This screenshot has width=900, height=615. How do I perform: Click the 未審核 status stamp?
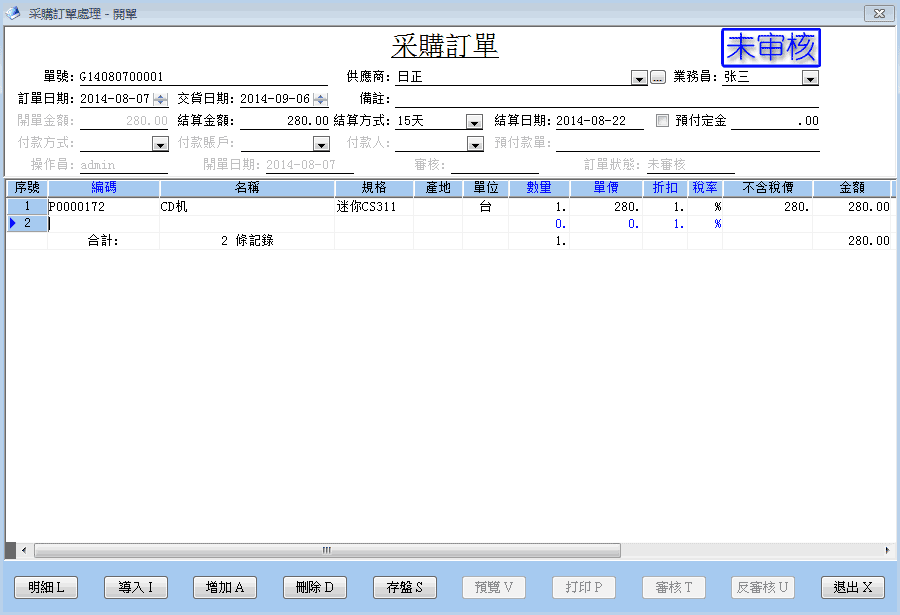(x=771, y=48)
